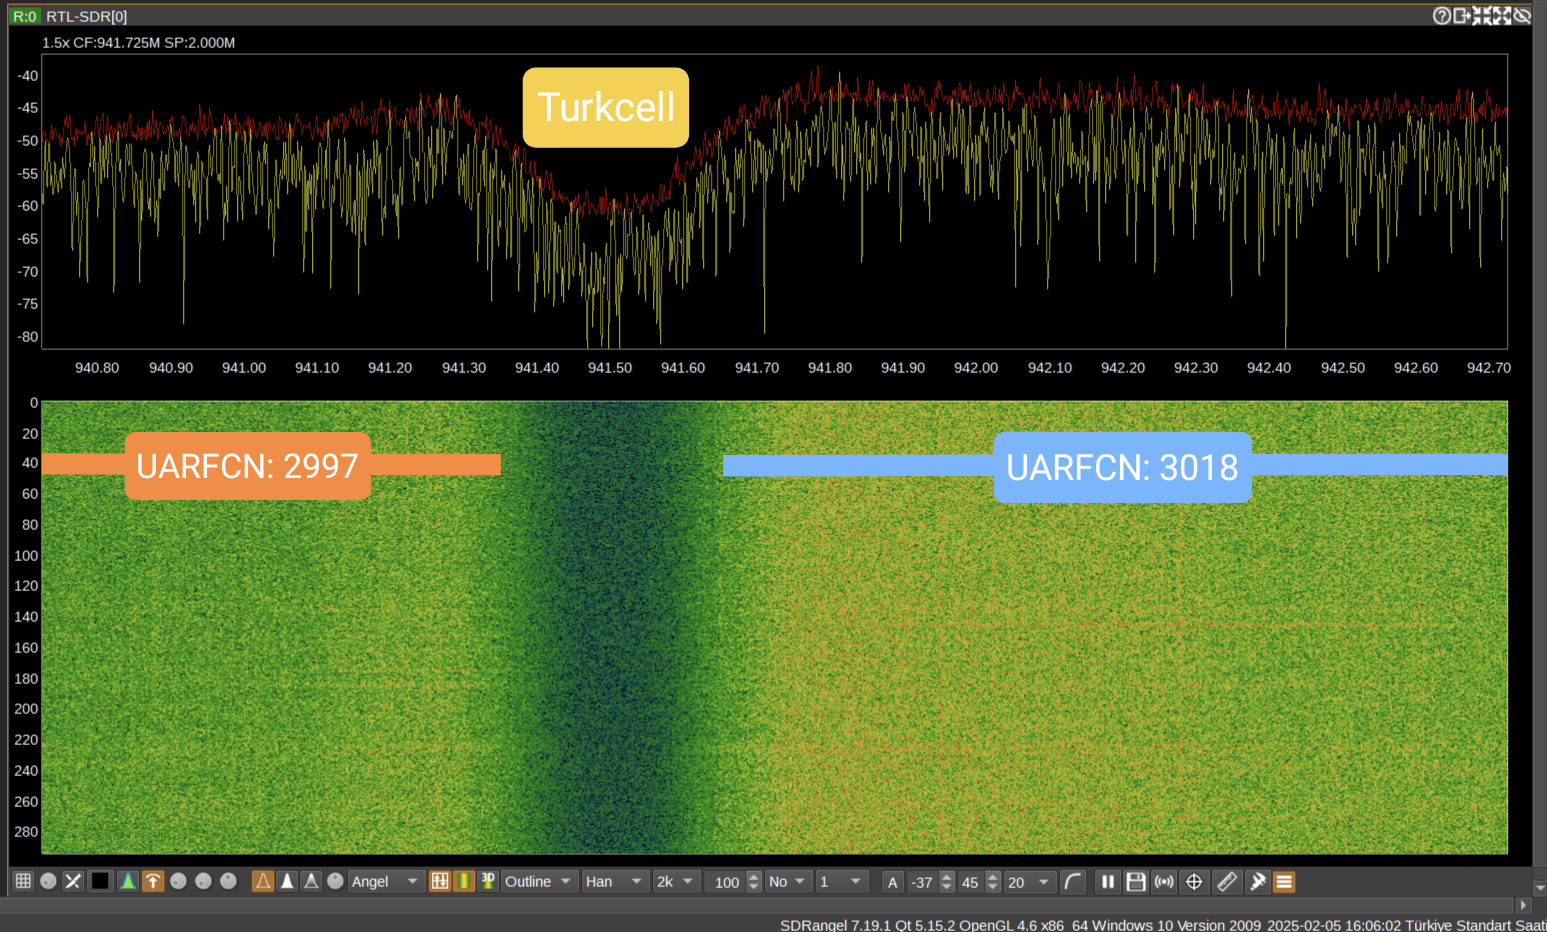Toggle the green bar display icon

[x=463, y=881]
